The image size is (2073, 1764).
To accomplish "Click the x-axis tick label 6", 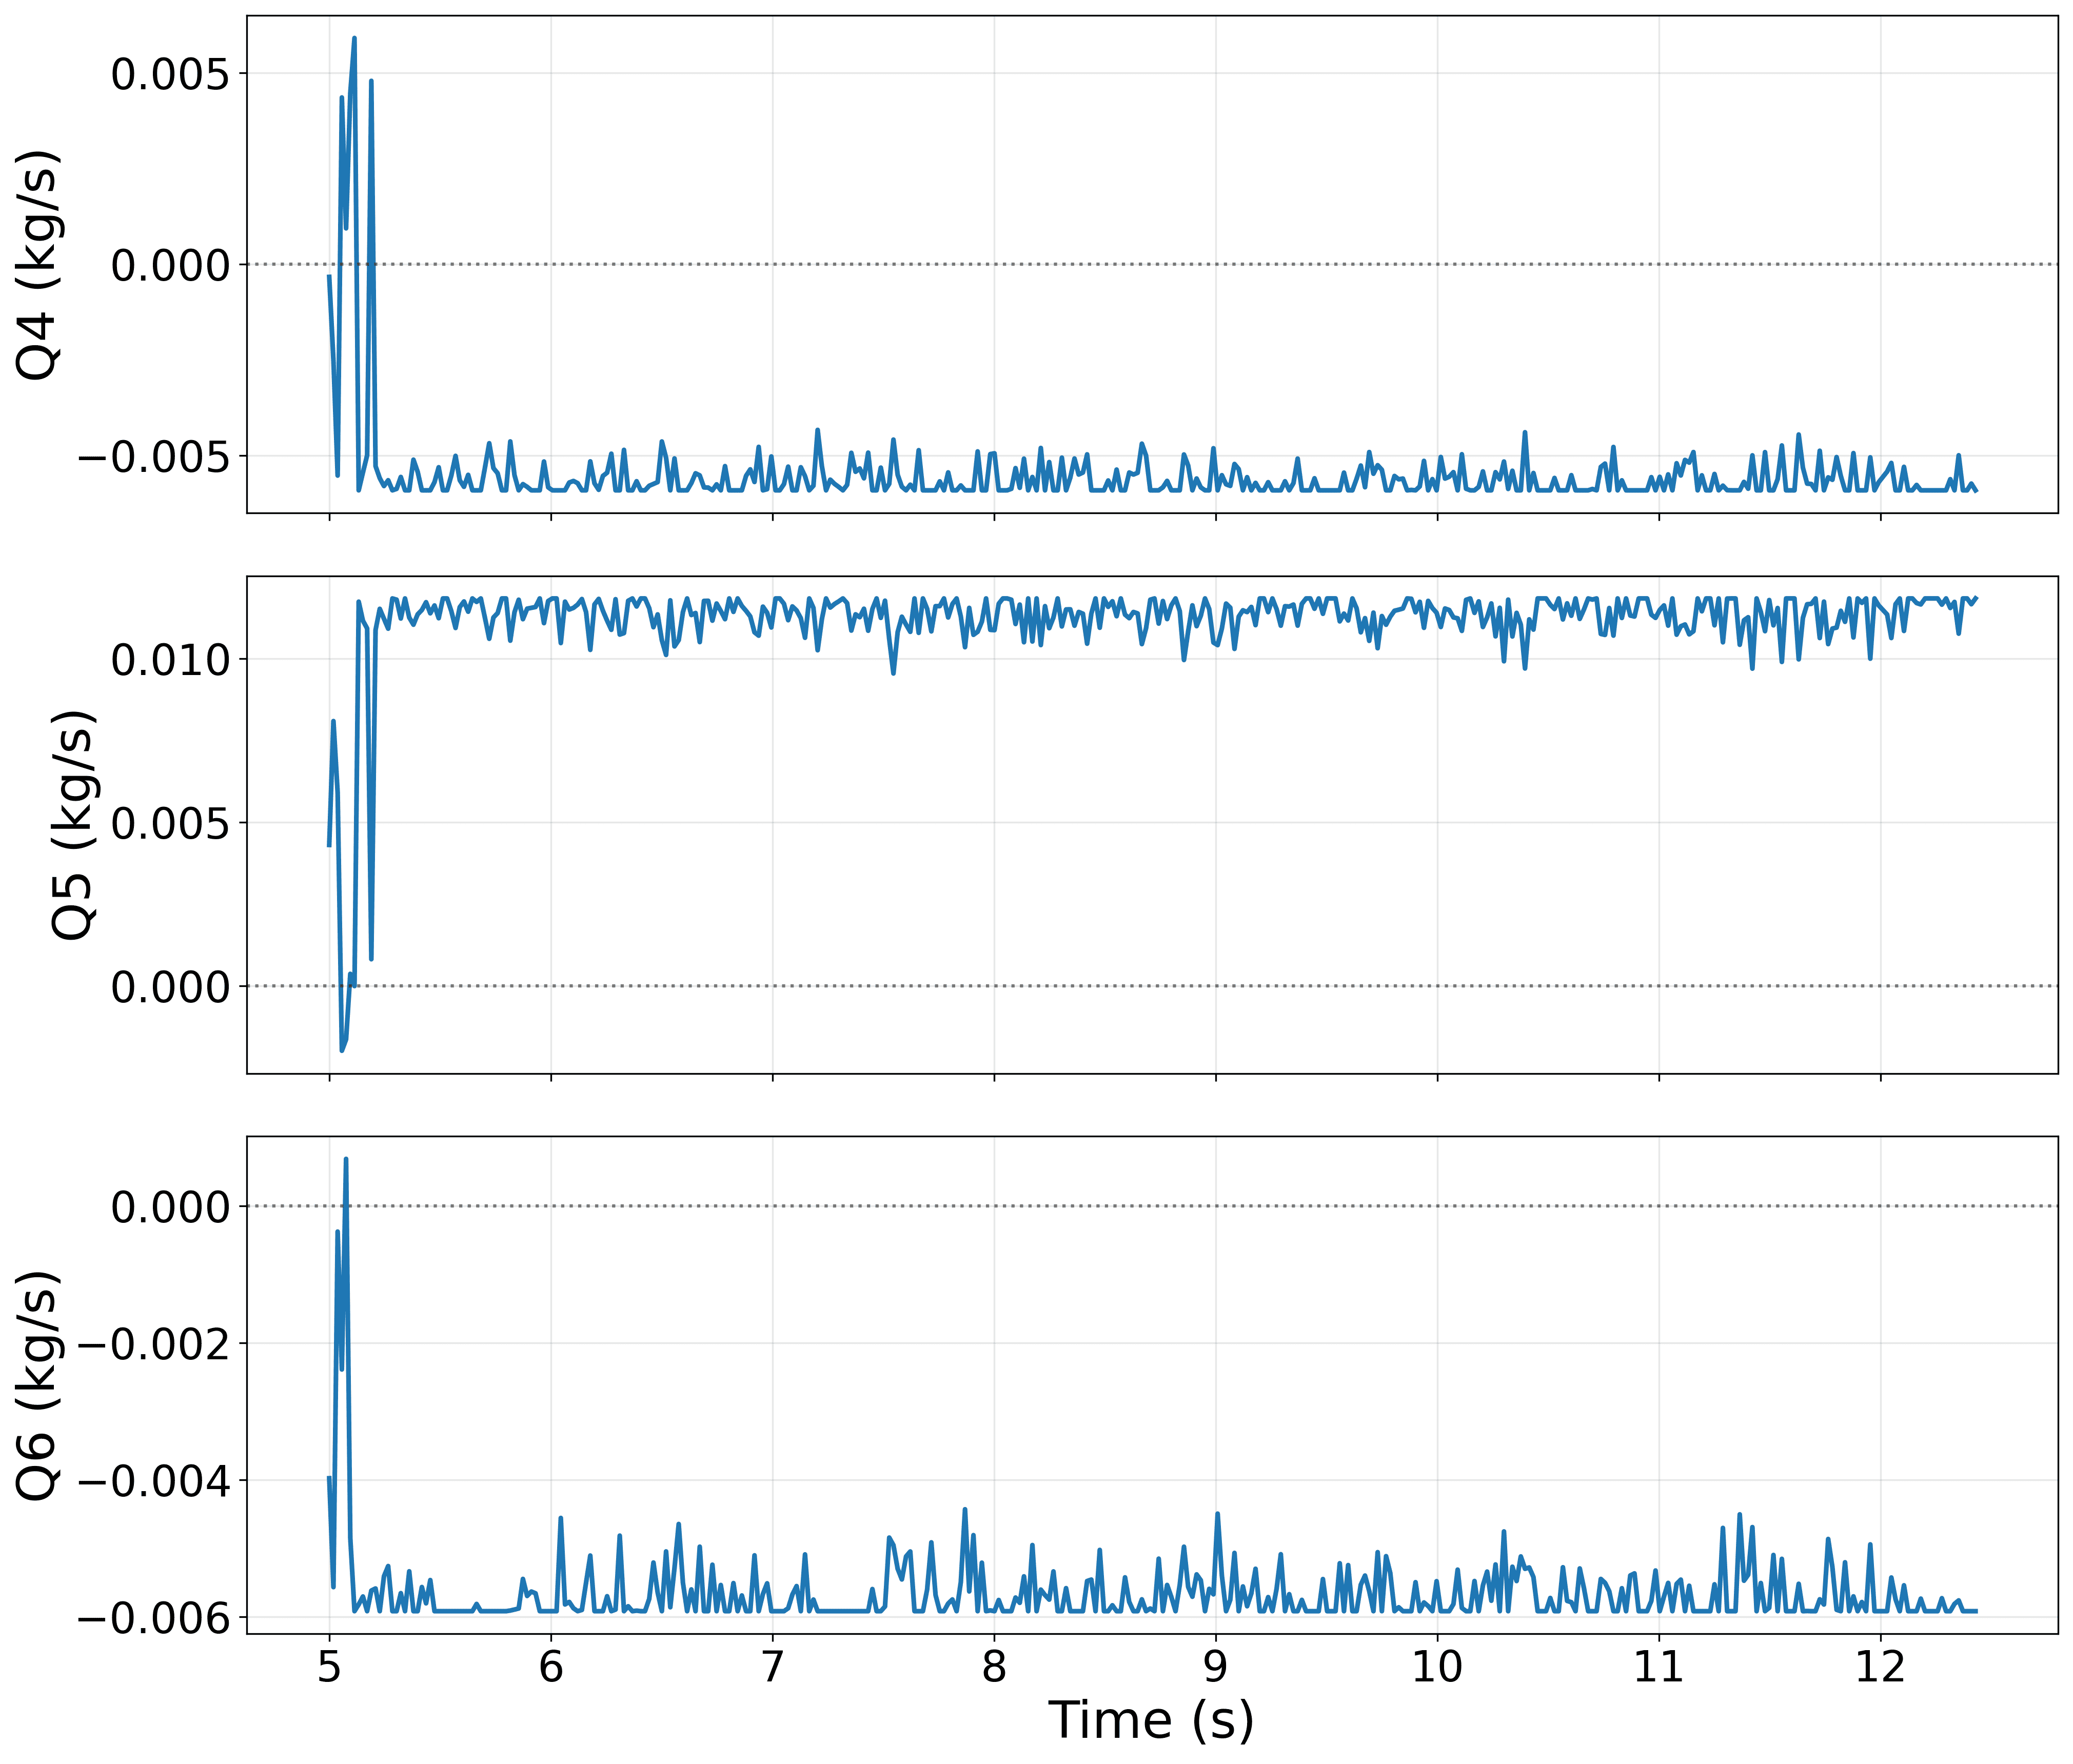I will point(551,1667).
